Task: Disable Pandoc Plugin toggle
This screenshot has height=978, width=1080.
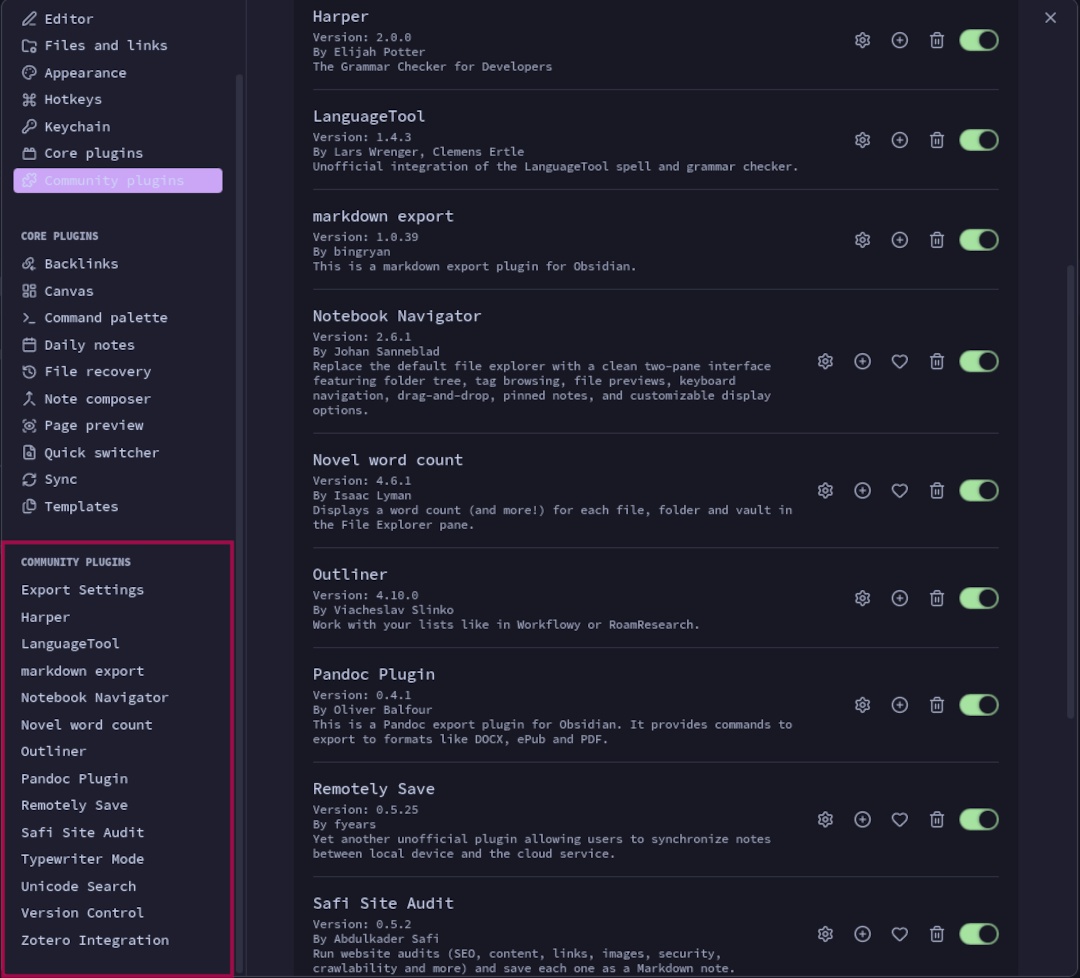Action: 979,705
